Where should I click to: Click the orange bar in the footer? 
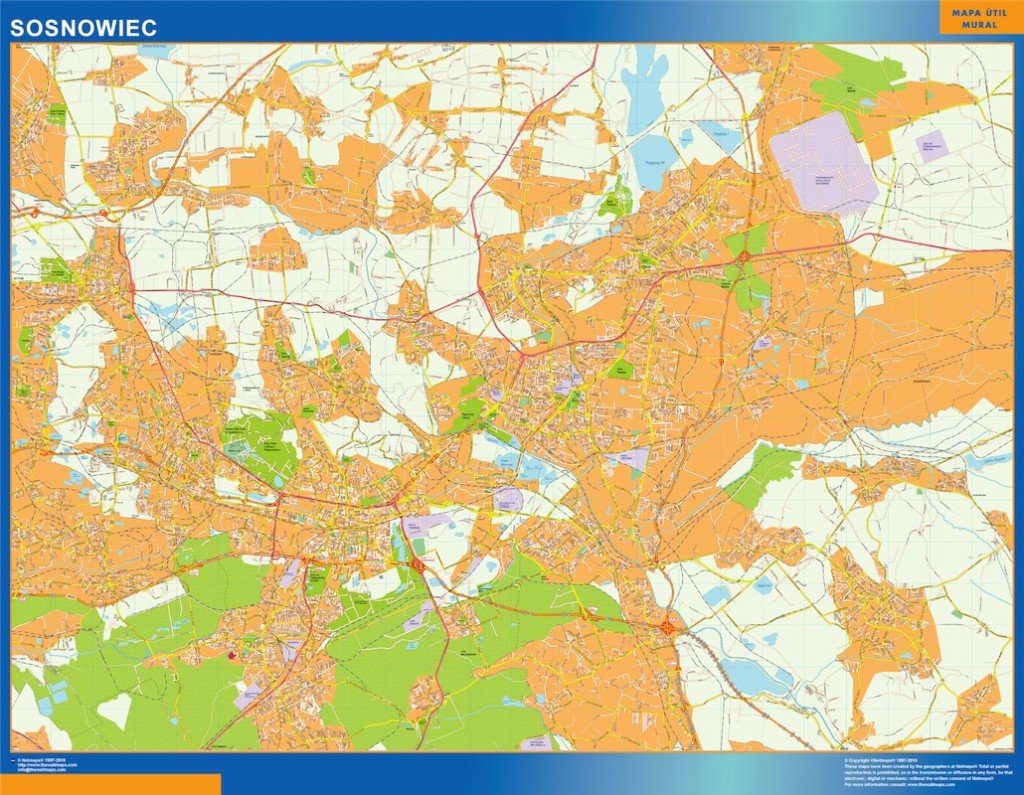click(x=110, y=784)
